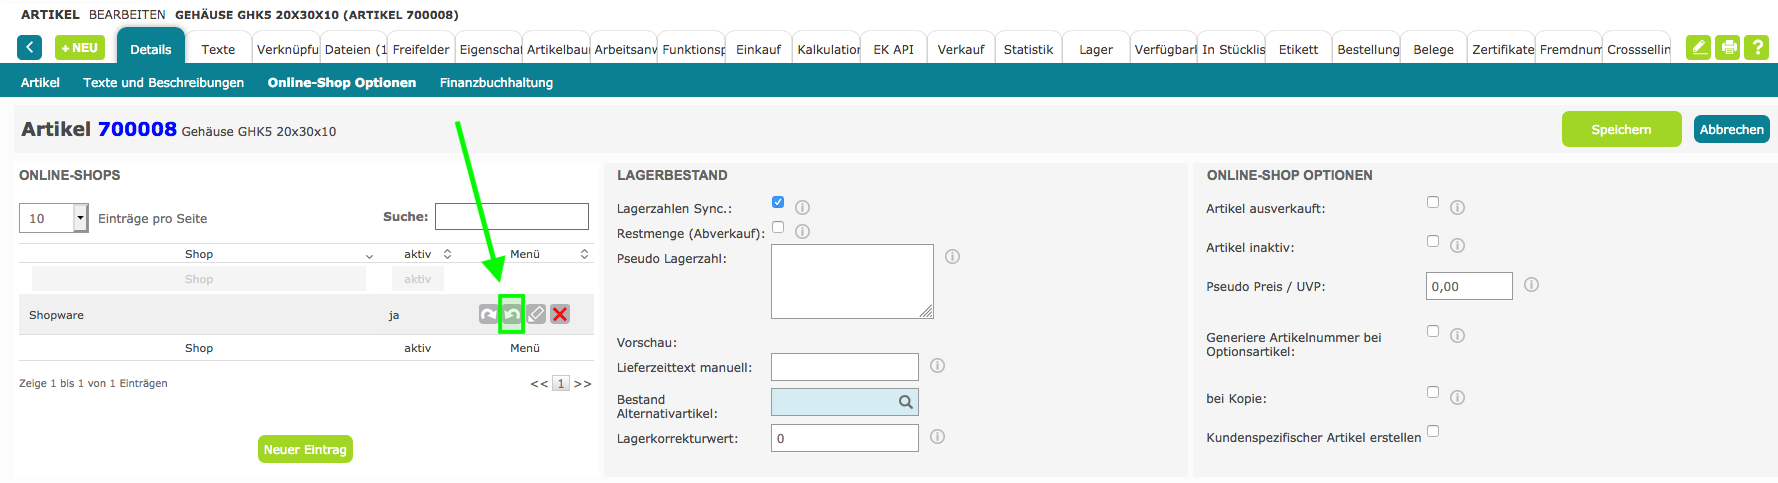The height and width of the screenshot is (483, 1778).
Task: Click the eraser edit icon in Shopware row
Action: 536,314
